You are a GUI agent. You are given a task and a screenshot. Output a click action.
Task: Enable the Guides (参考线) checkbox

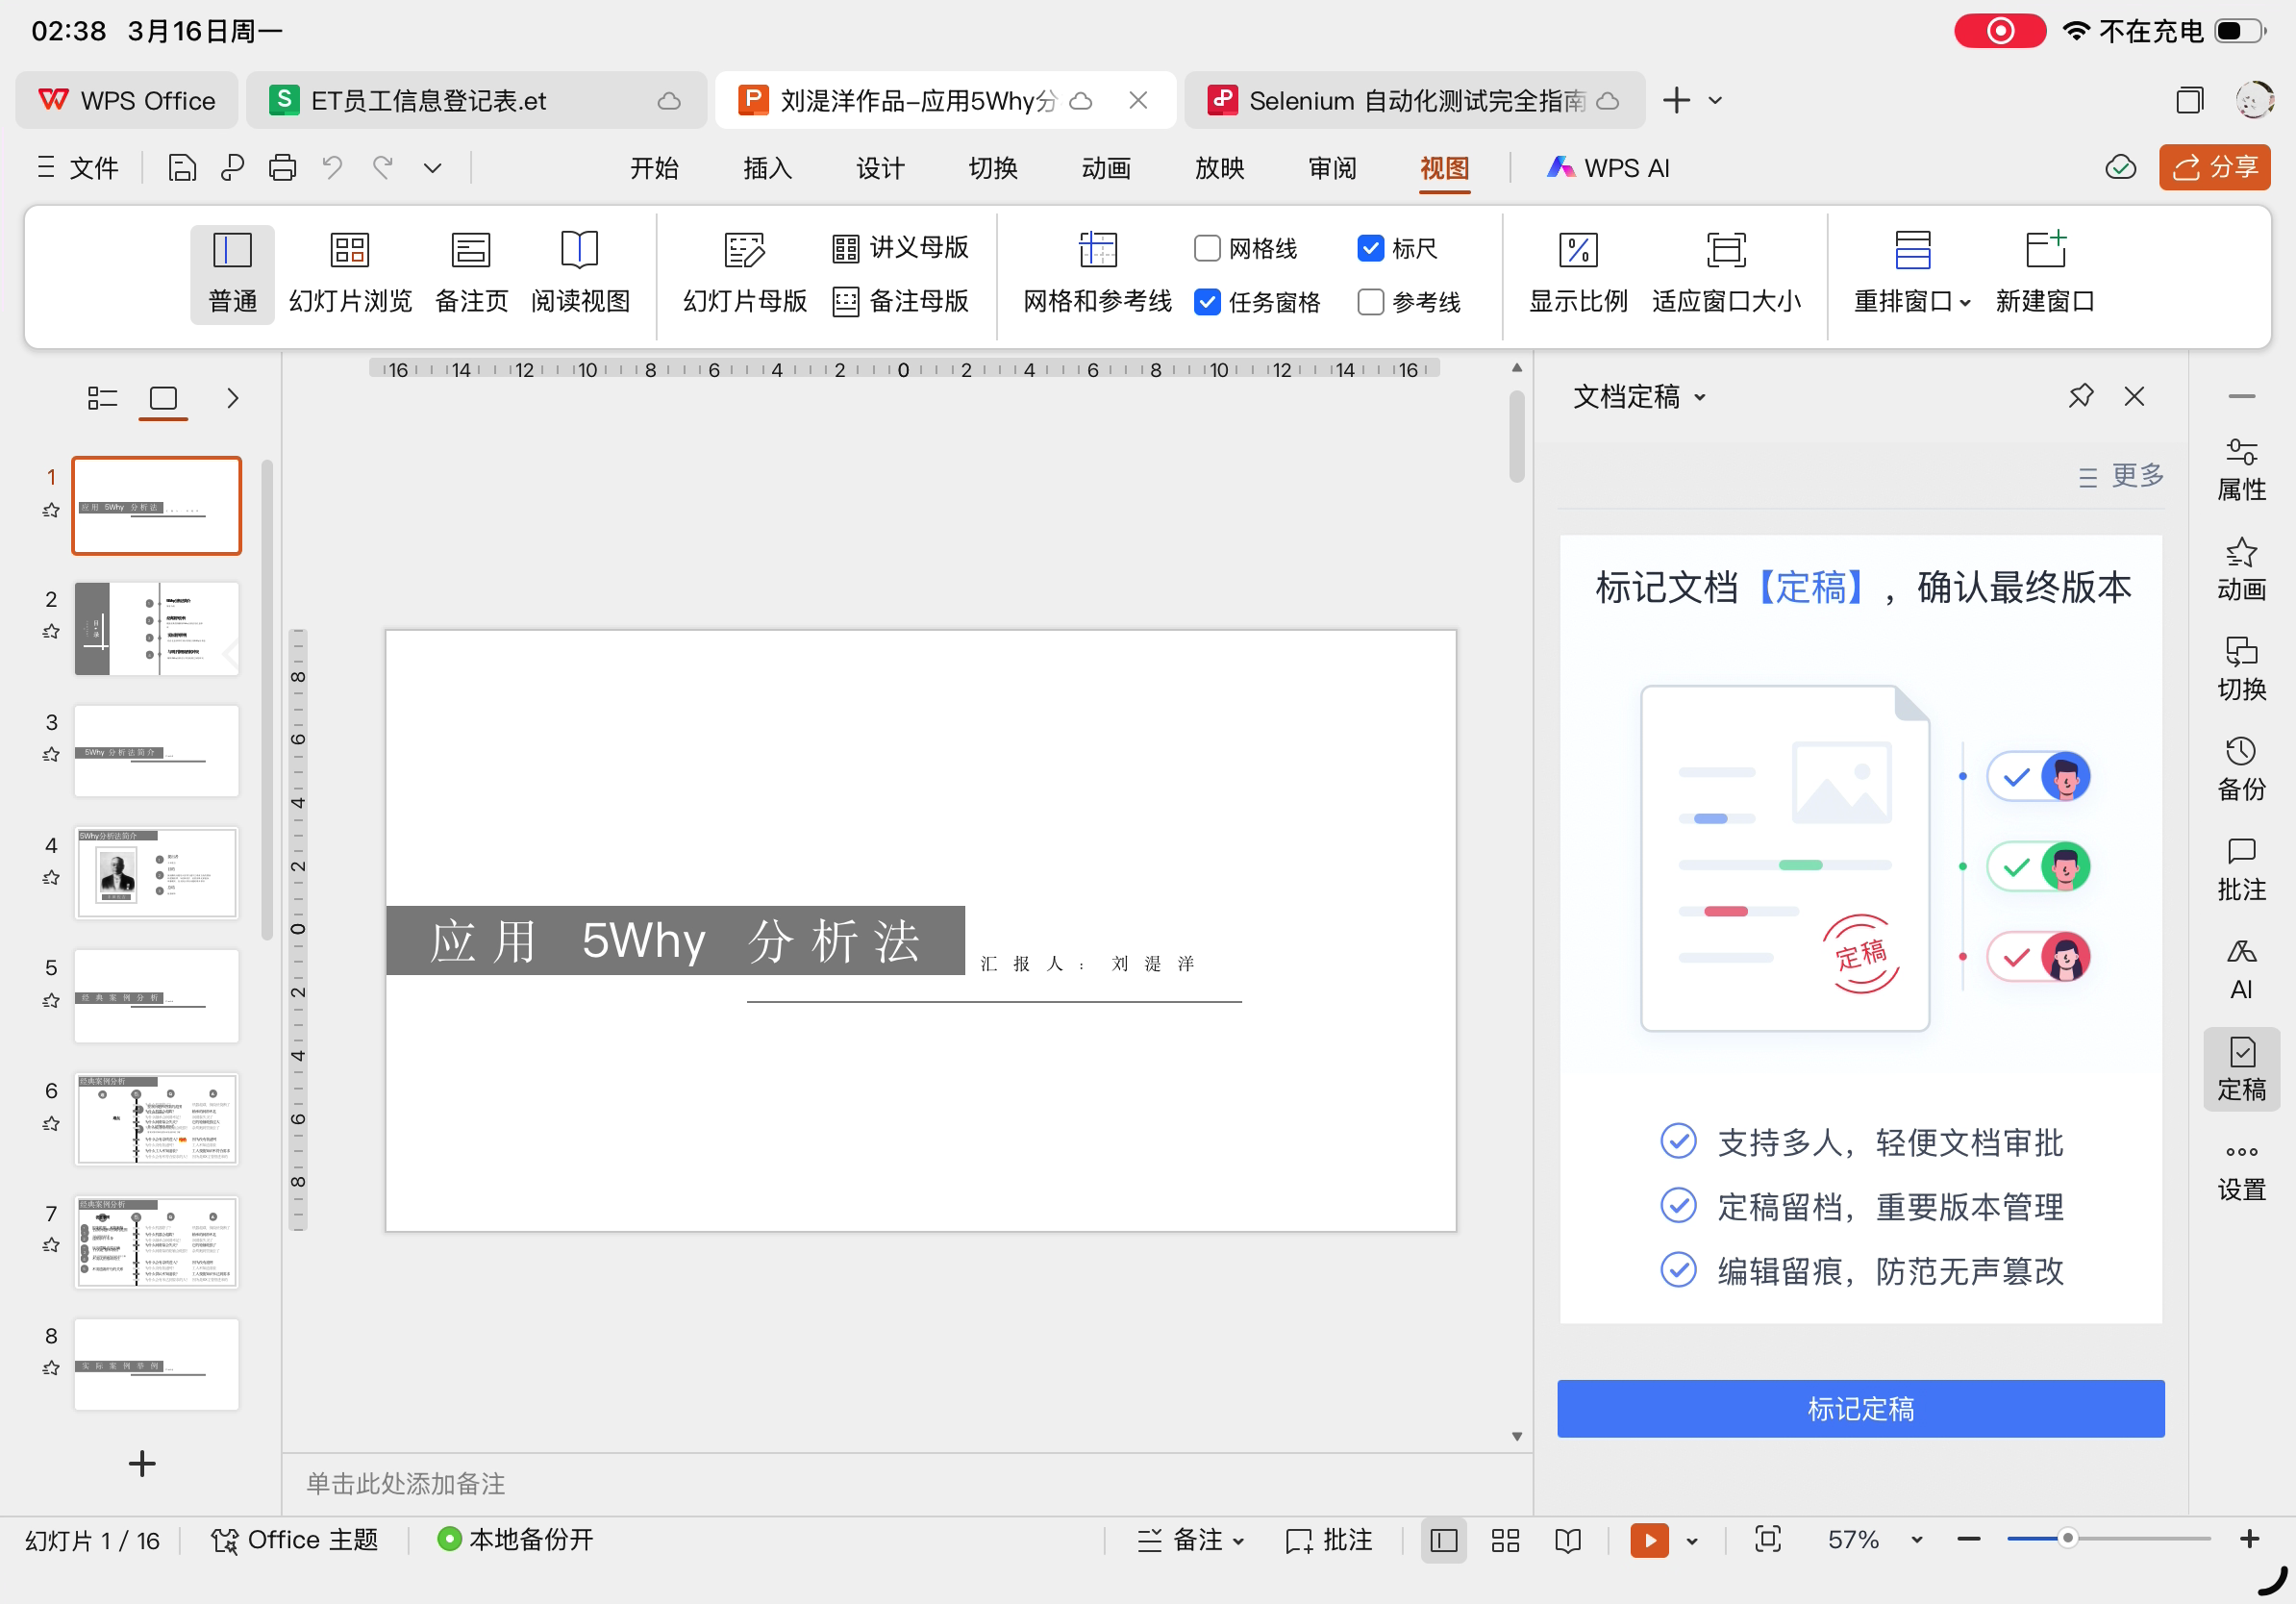coord(1370,302)
